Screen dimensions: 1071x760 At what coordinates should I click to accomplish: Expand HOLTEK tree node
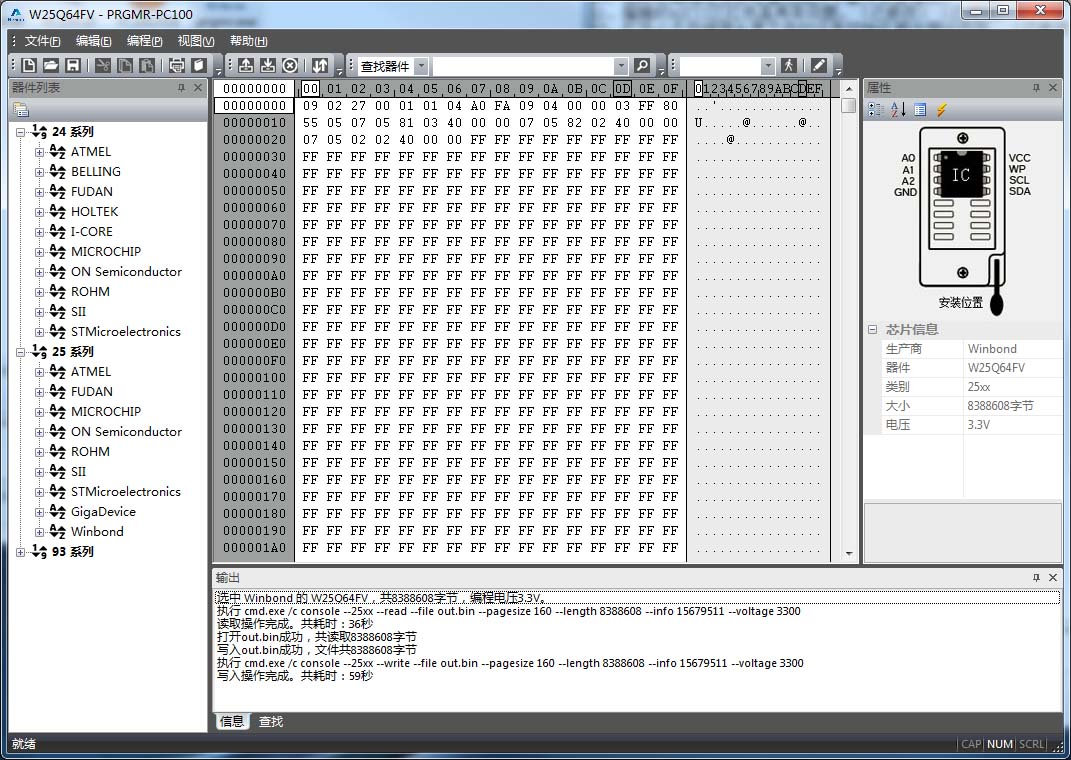[40, 212]
